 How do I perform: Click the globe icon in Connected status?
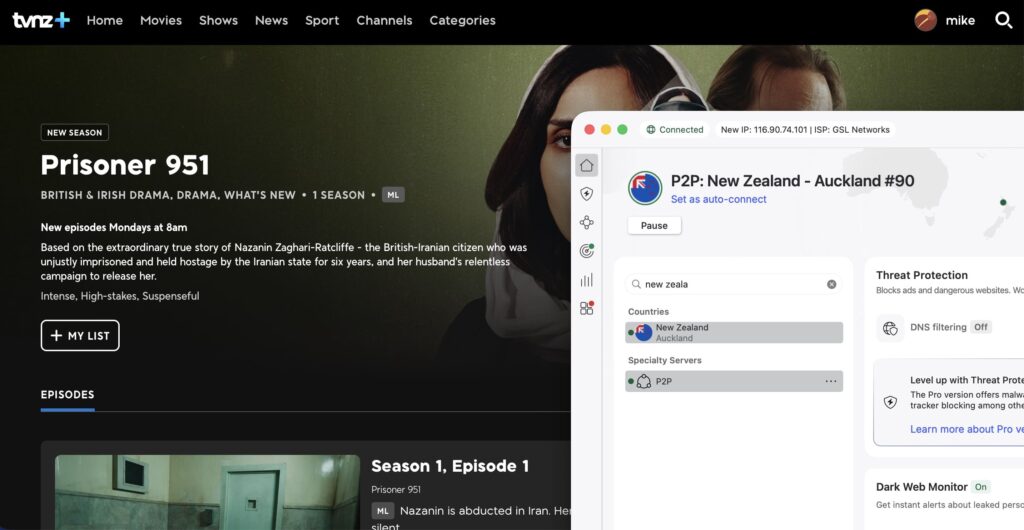click(650, 130)
